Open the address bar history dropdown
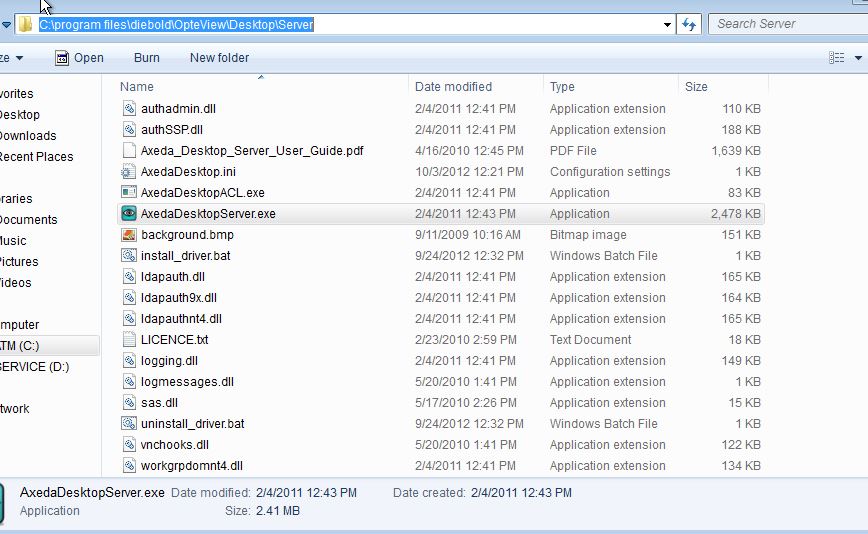This screenshot has width=868, height=534. coord(667,24)
